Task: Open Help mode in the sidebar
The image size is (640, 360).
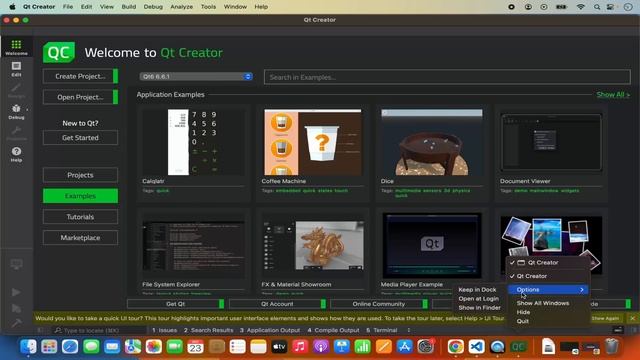Action: [x=16, y=154]
